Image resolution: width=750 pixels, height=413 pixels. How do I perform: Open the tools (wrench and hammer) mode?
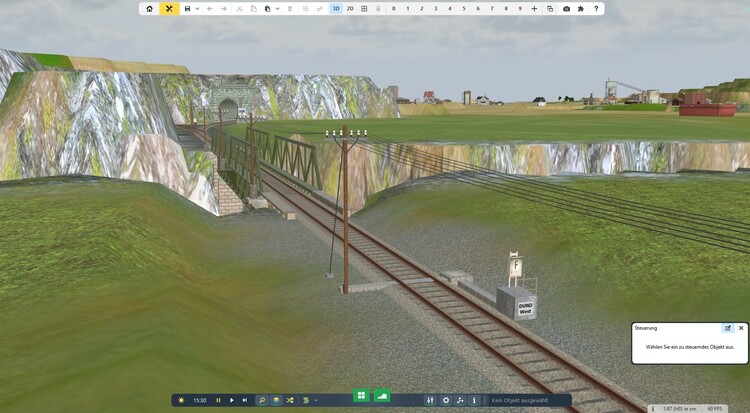point(169,8)
